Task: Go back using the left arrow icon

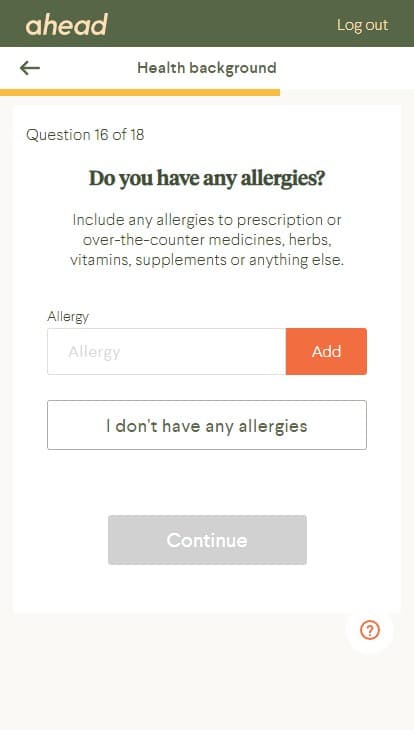Action: pyautogui.click(x=30, y=68)
